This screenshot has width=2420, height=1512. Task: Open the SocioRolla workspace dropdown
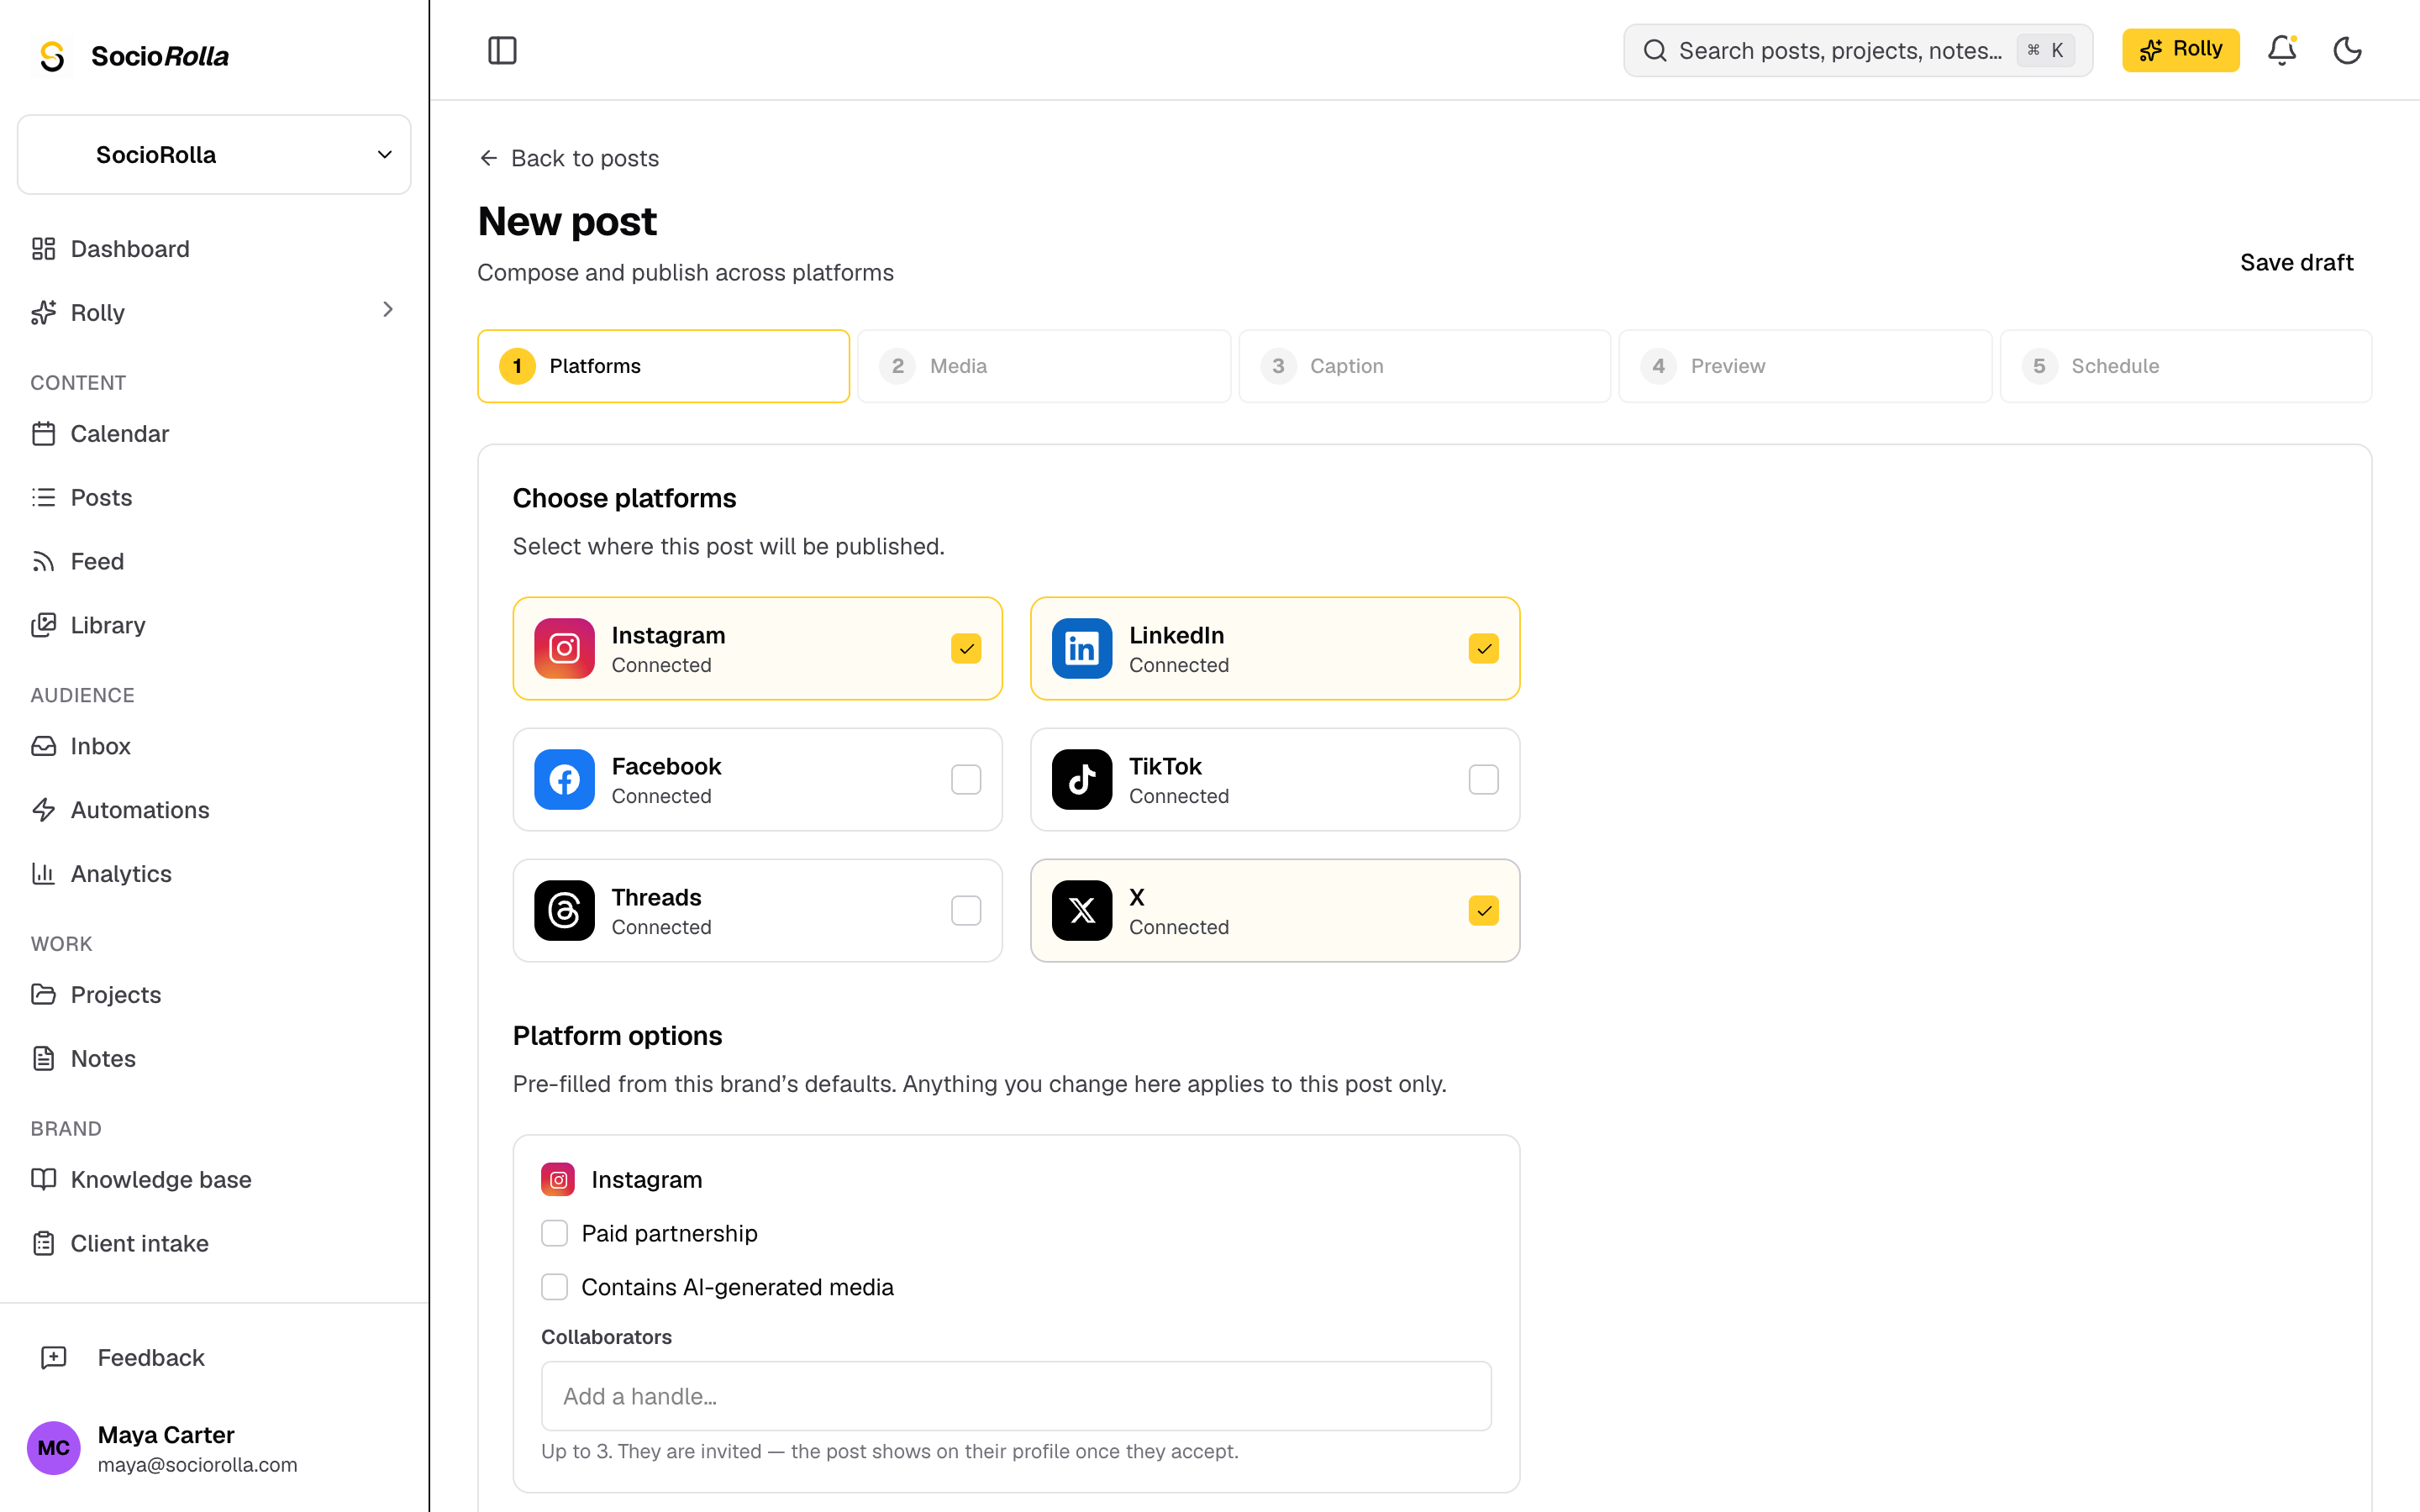[x=214, y=155]
